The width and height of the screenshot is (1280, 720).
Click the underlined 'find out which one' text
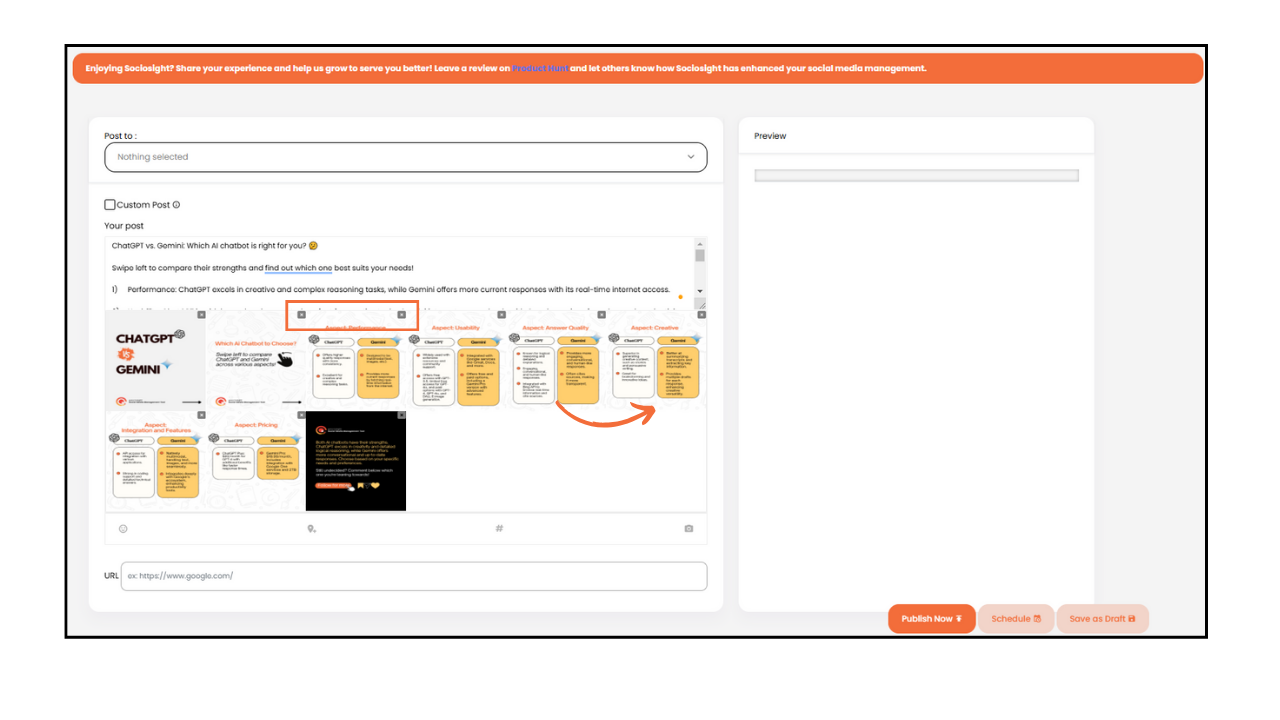pyautogui.click(x=298, y=268)
